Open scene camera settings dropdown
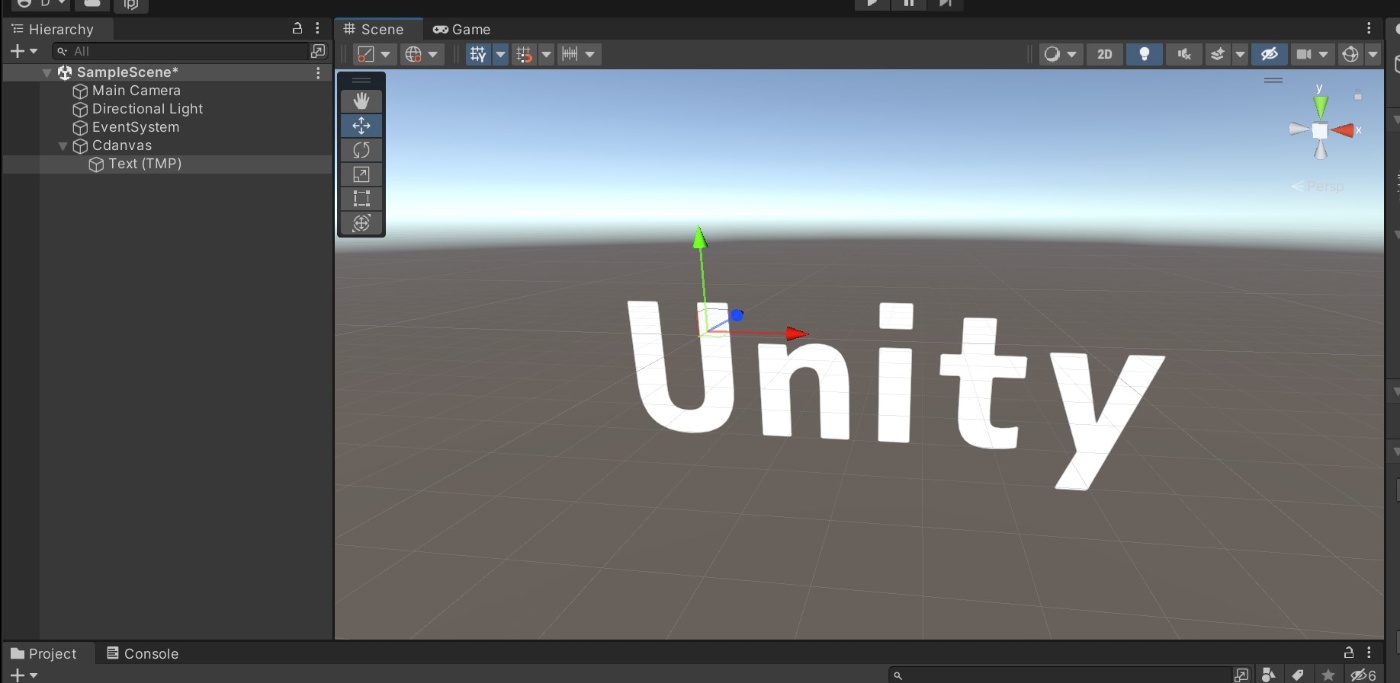Screen dimensions: 1400x683 point(1312,54)
